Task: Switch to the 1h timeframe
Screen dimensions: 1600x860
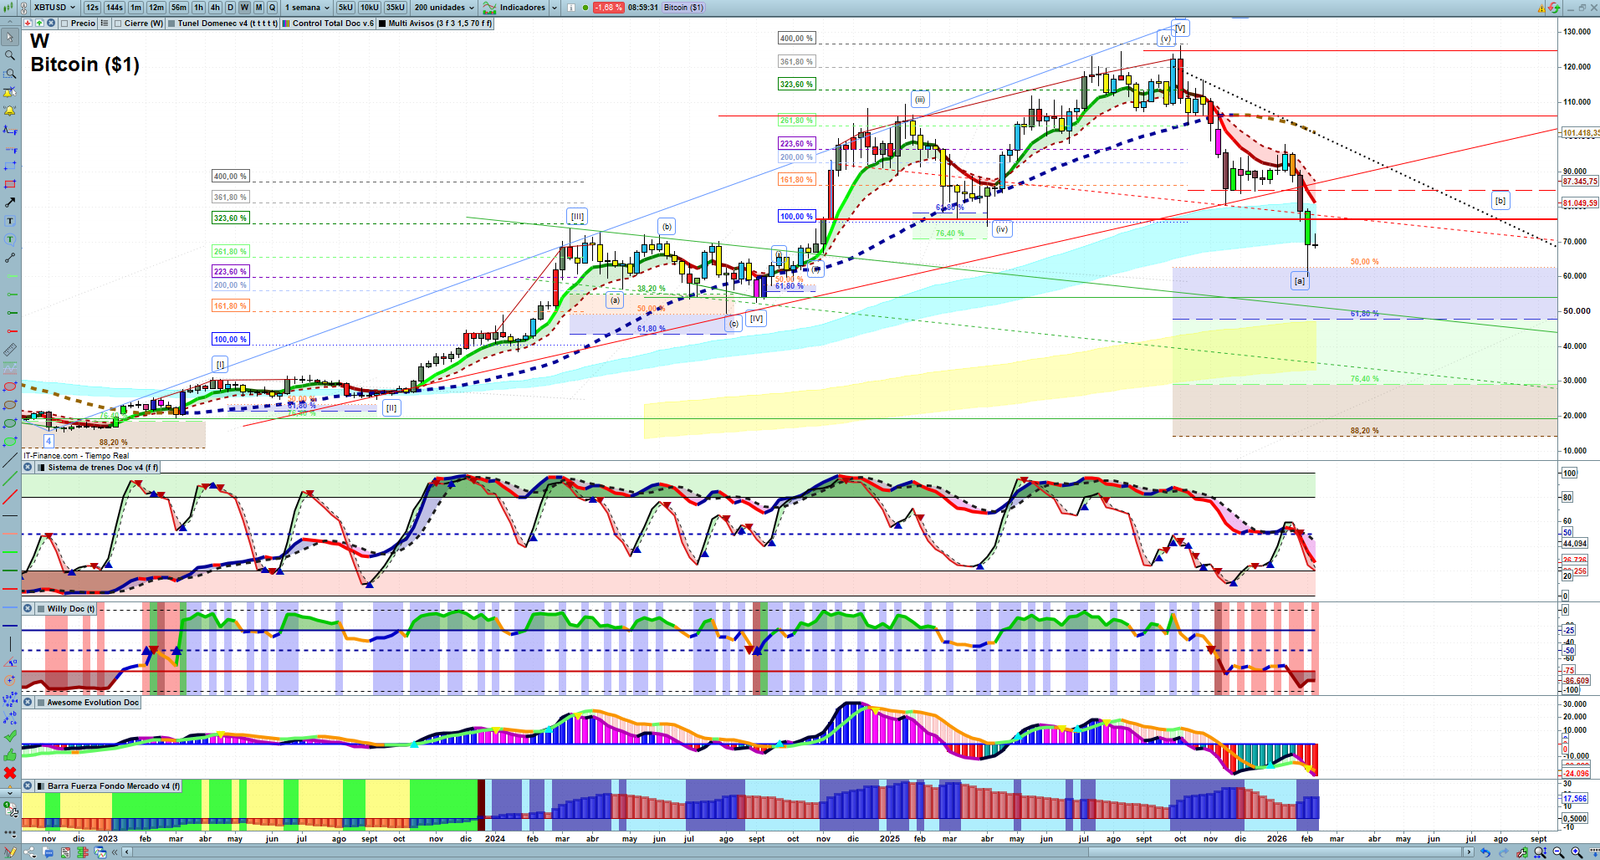Action: coord(198,7)
